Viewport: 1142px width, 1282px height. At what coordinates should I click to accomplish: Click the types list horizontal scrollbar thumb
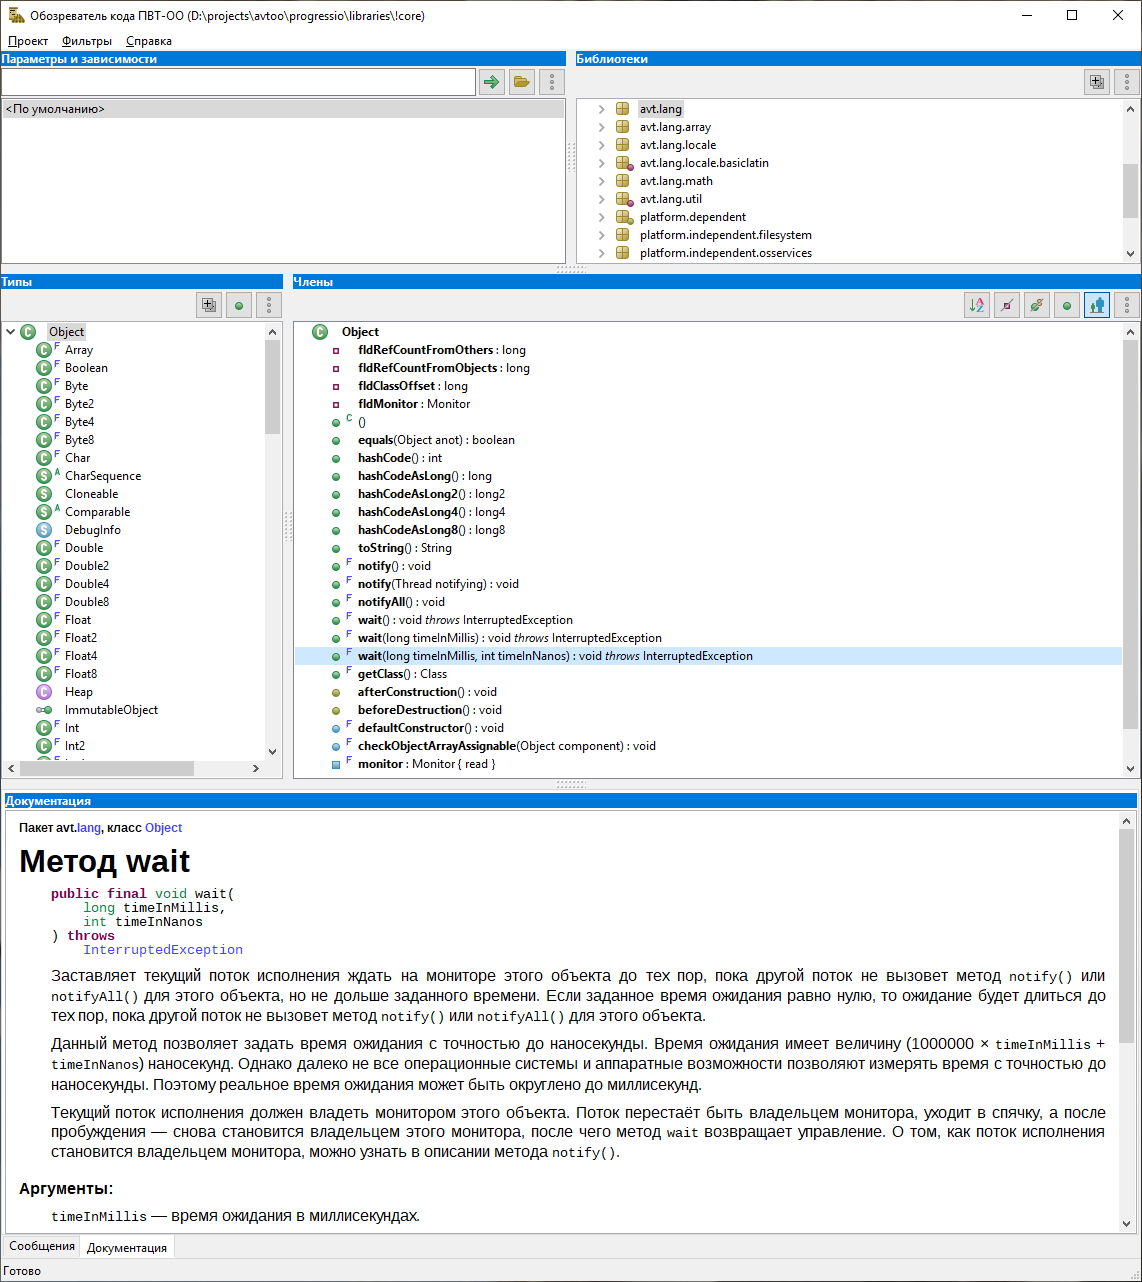[x=106, y=768]
